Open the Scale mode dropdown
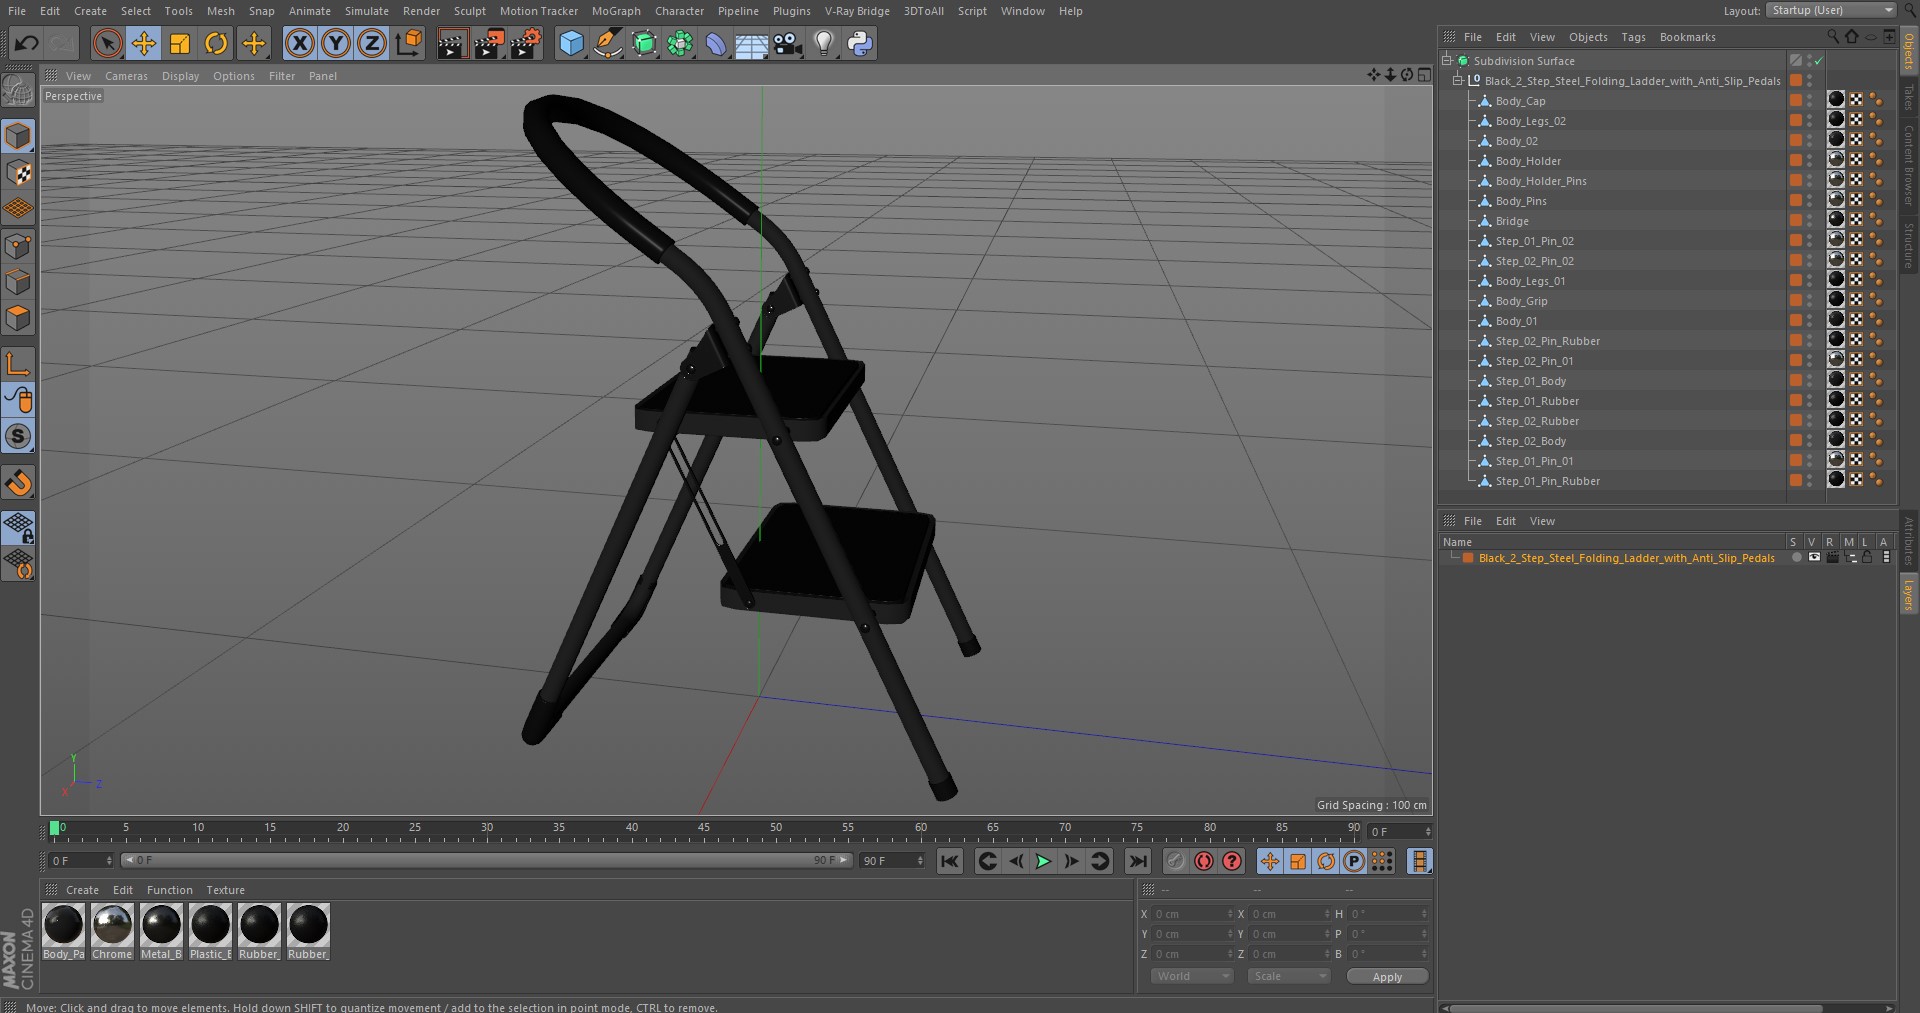1920x1013 pixels. click(x=1289, y=976)
